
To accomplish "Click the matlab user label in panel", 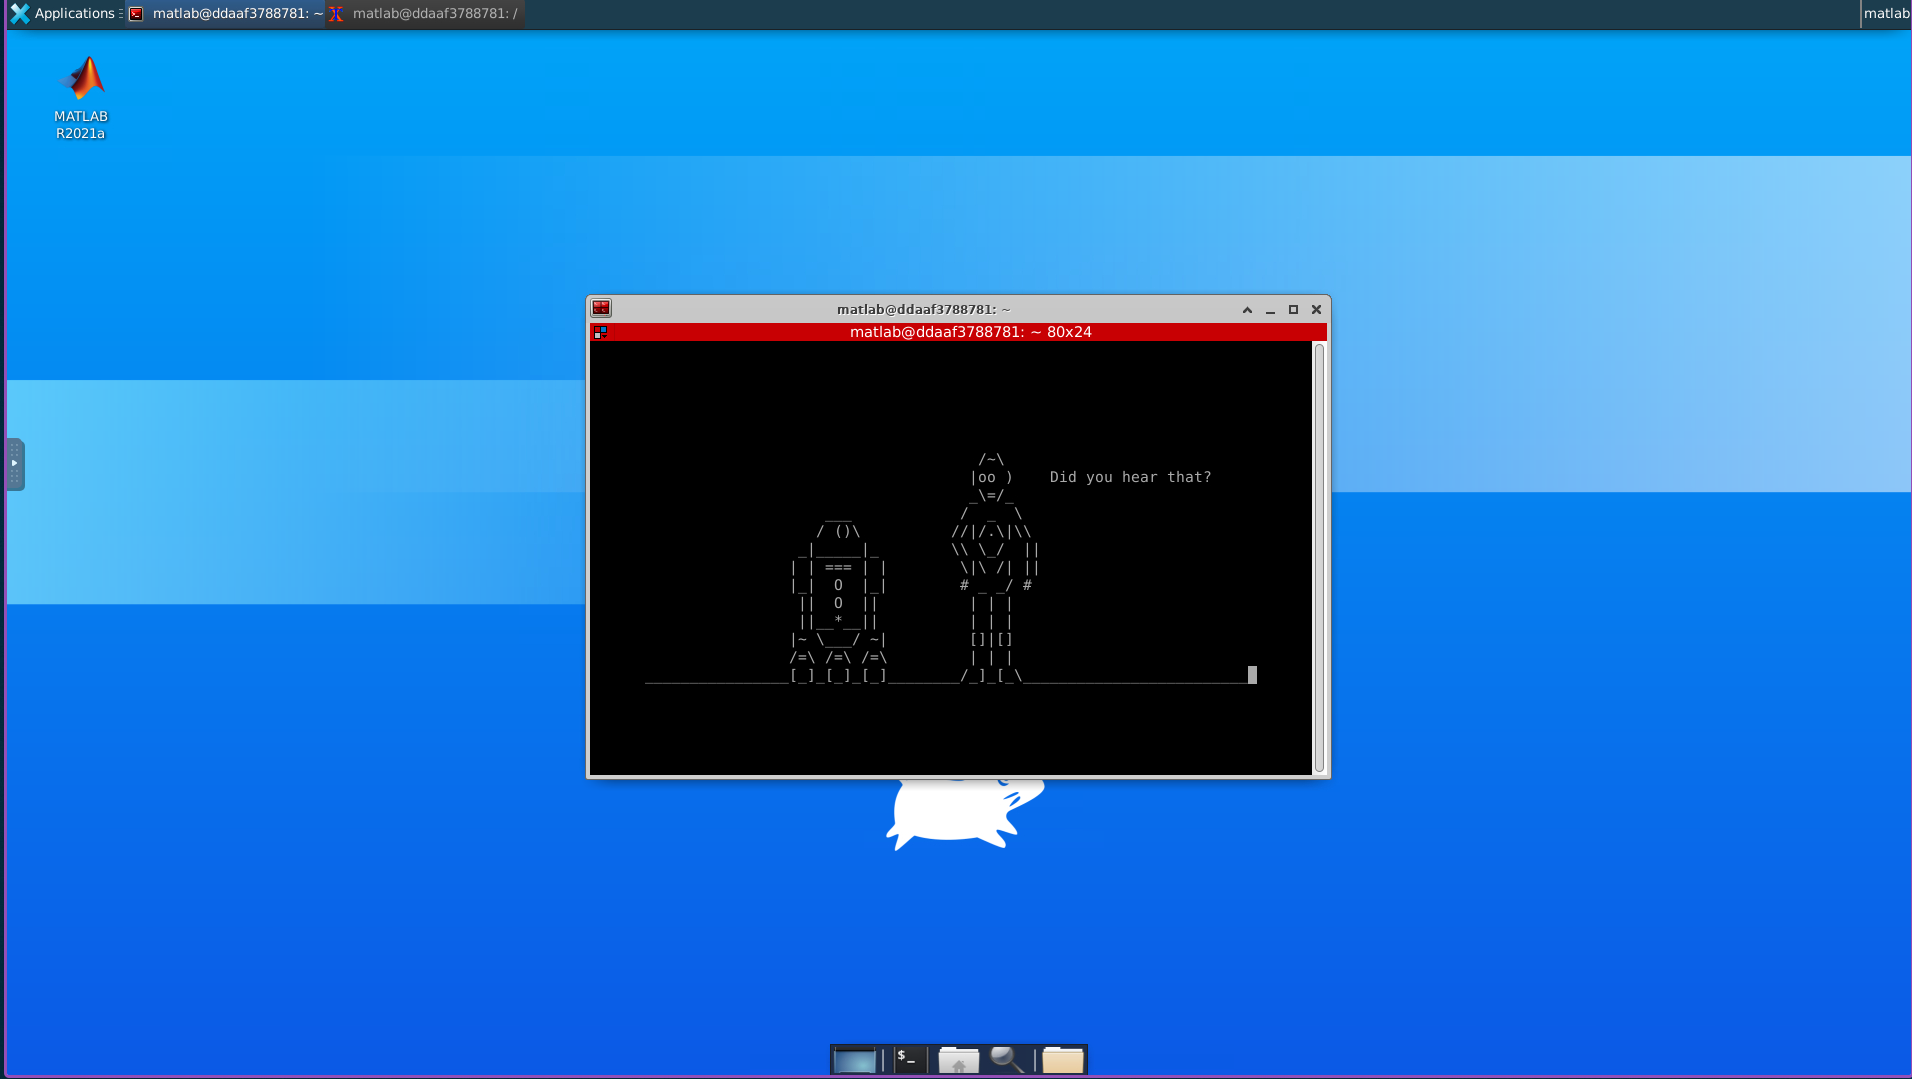I will (x=1886, y=13).
